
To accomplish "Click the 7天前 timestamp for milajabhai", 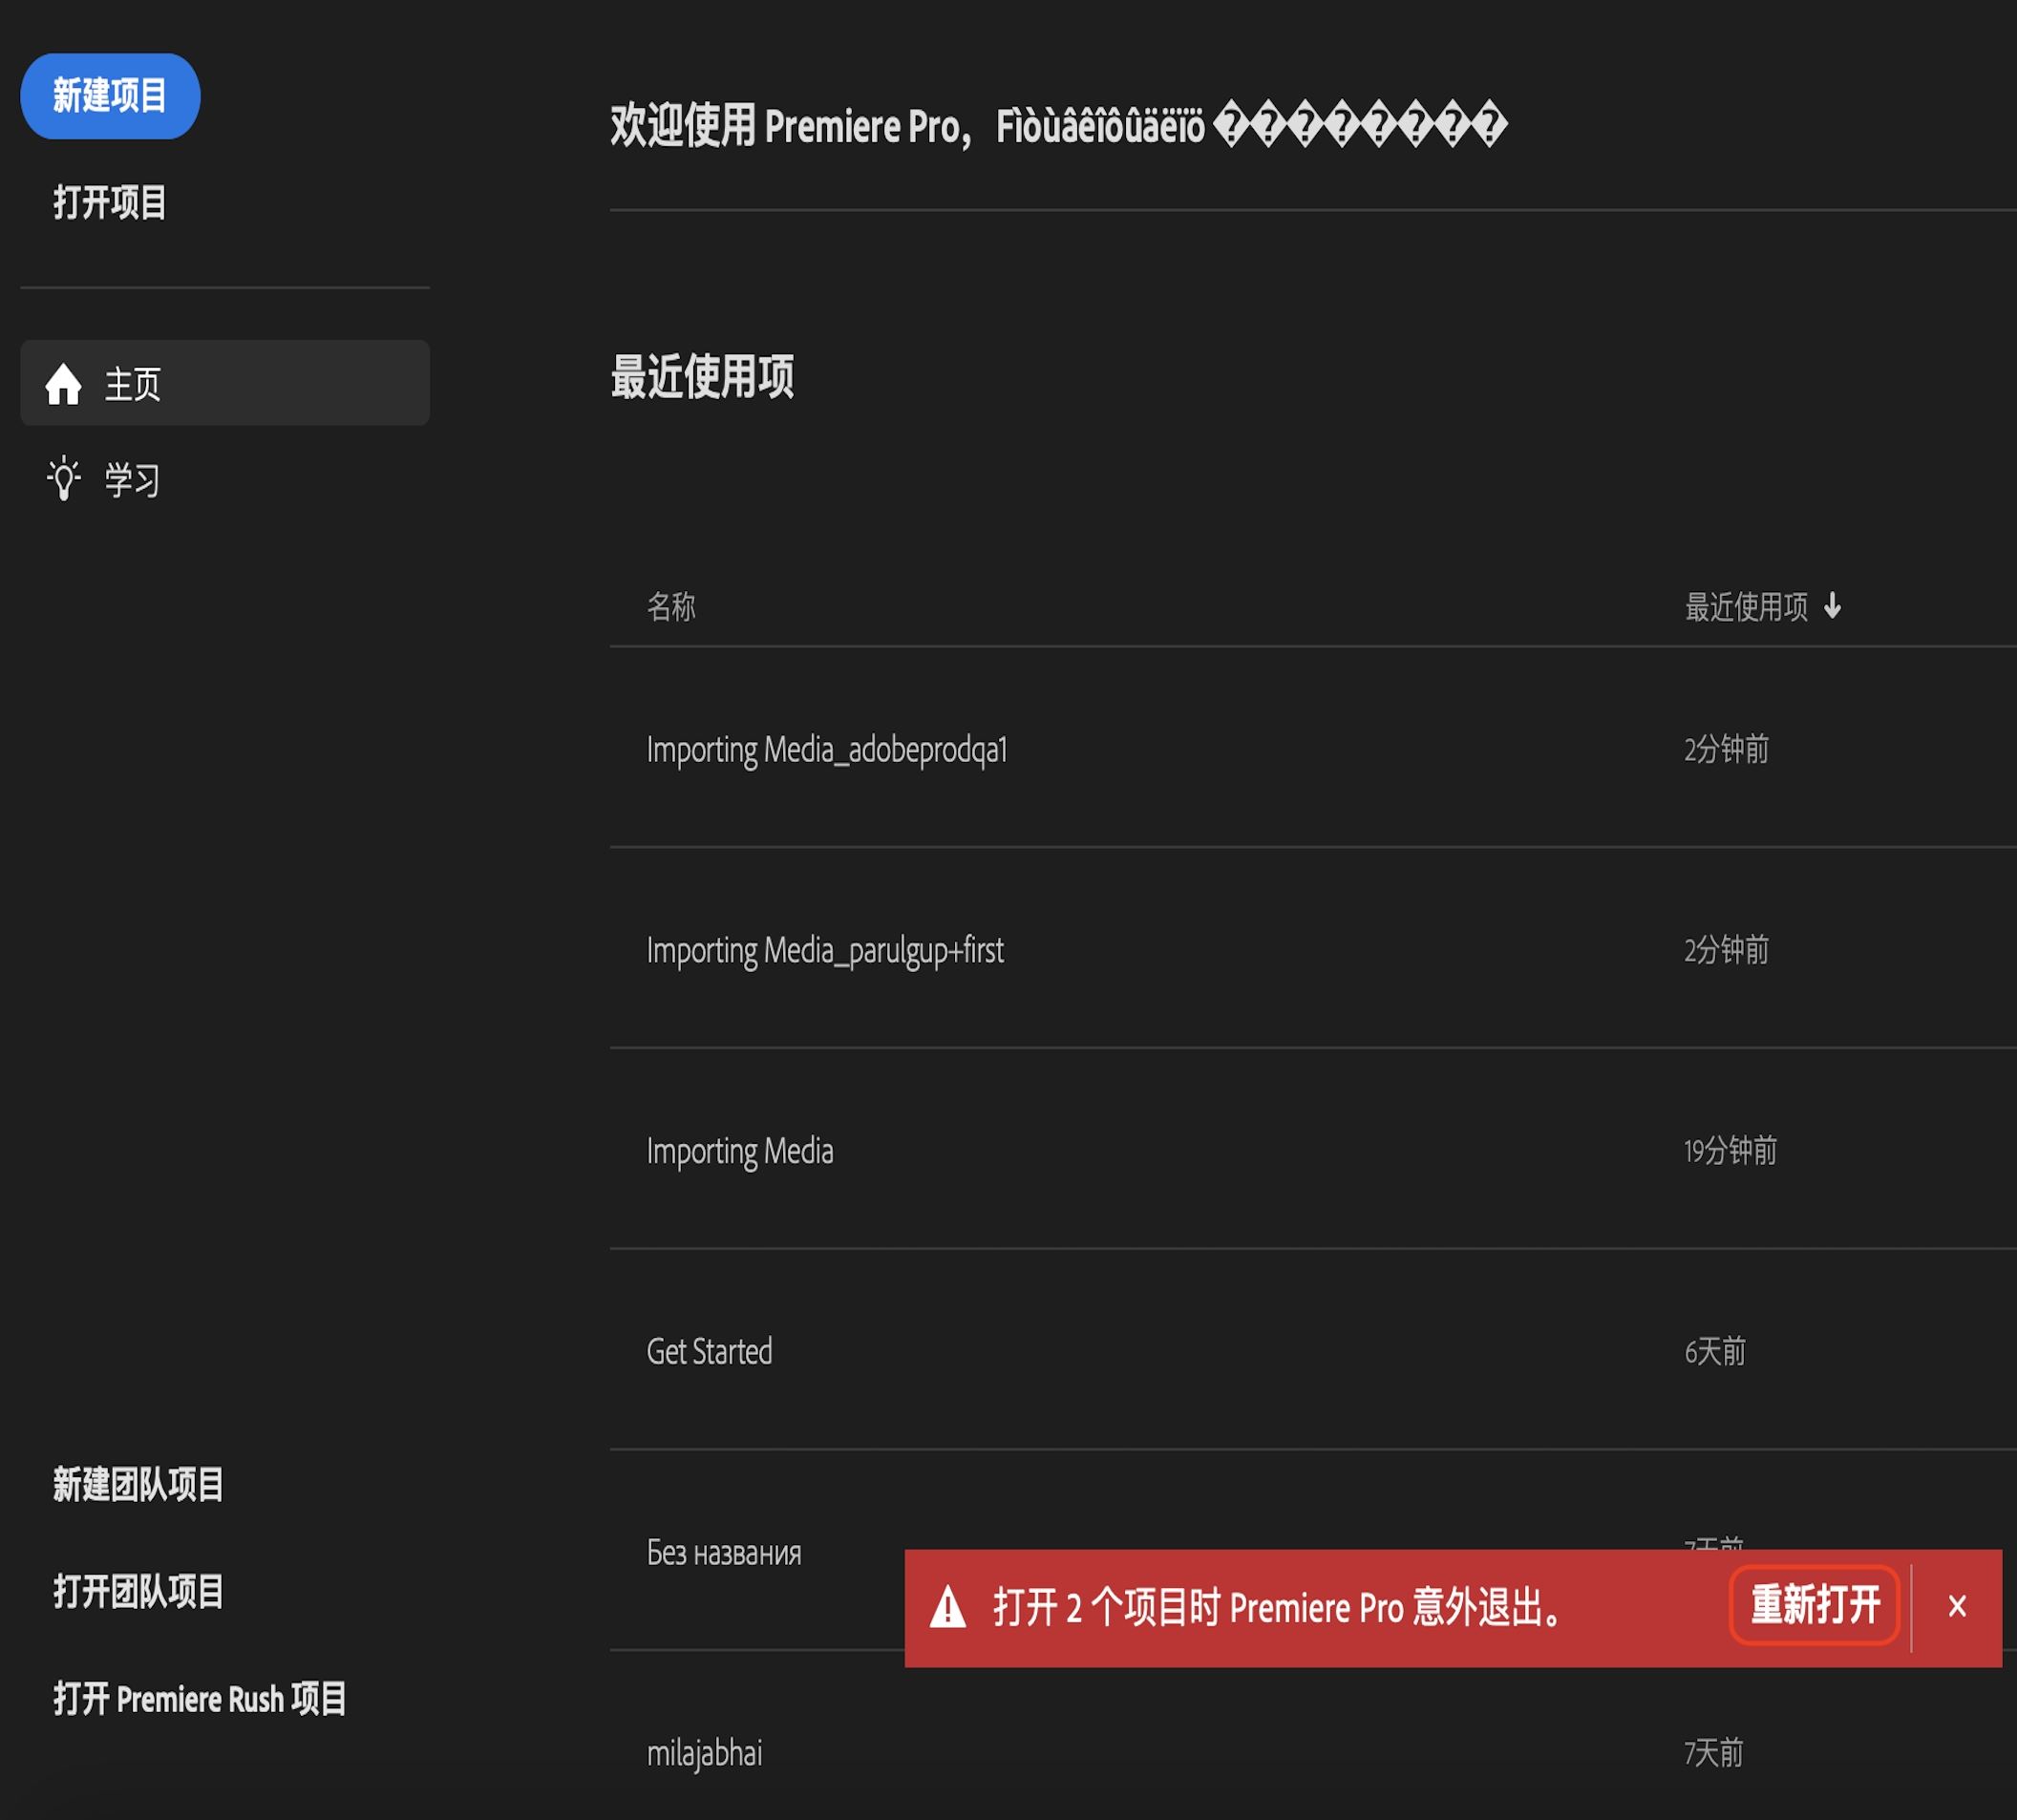I will tap(1714, 1752).
